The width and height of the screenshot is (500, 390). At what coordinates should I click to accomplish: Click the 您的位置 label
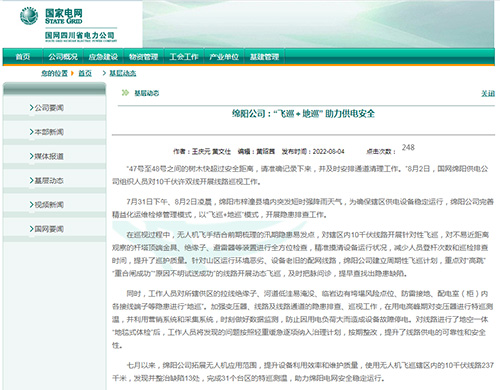pos(54,73)
